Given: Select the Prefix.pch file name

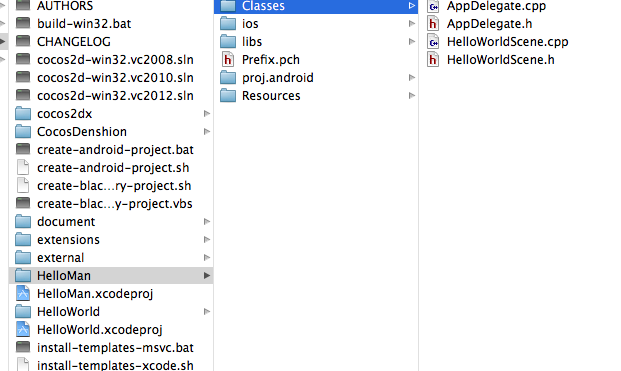Looking at the screenshot, I should (x=271, y=60).
